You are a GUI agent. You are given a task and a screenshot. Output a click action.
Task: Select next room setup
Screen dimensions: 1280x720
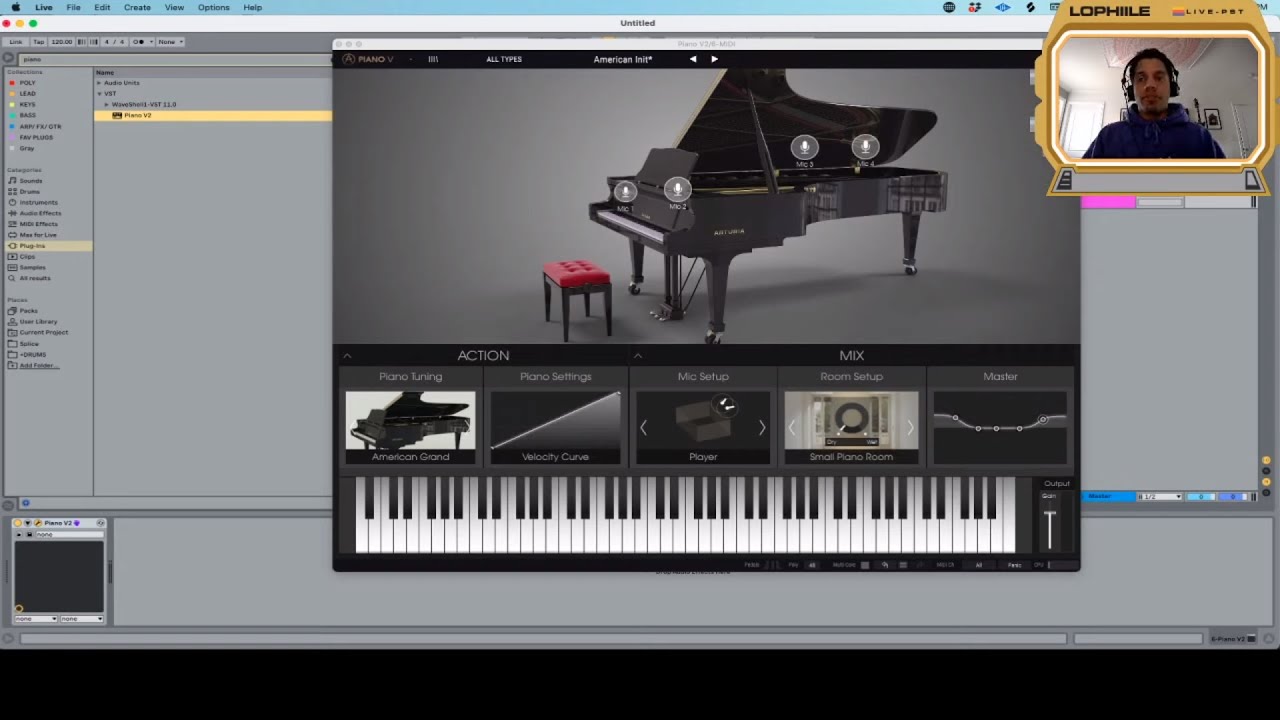click(910, 428)
